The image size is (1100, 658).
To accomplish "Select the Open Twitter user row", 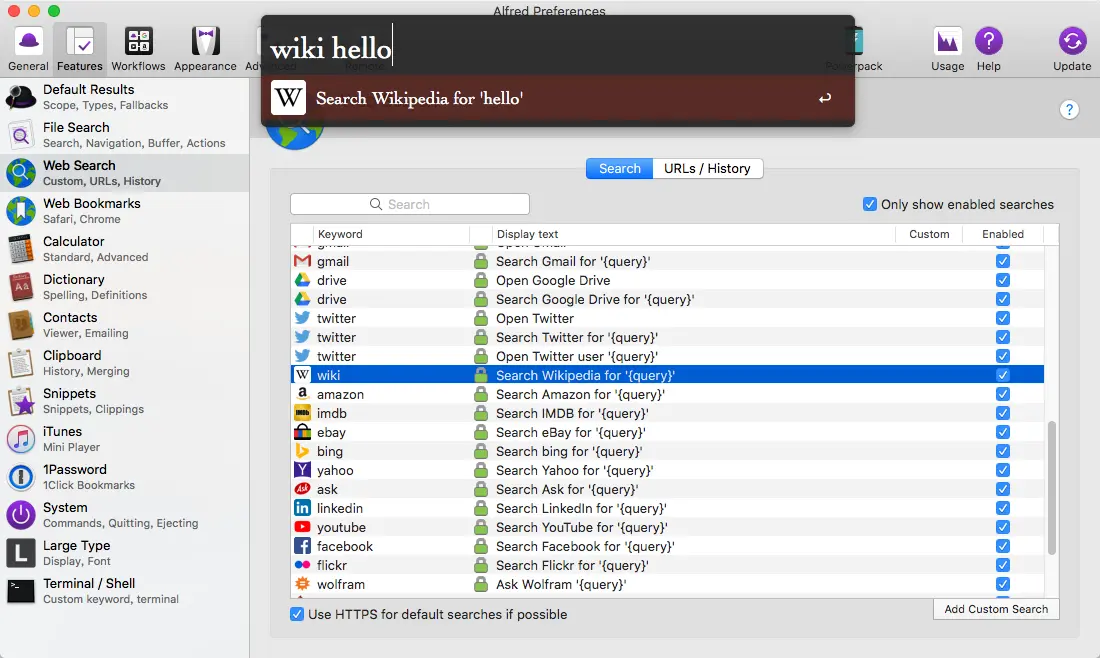I will coord(667,356).
